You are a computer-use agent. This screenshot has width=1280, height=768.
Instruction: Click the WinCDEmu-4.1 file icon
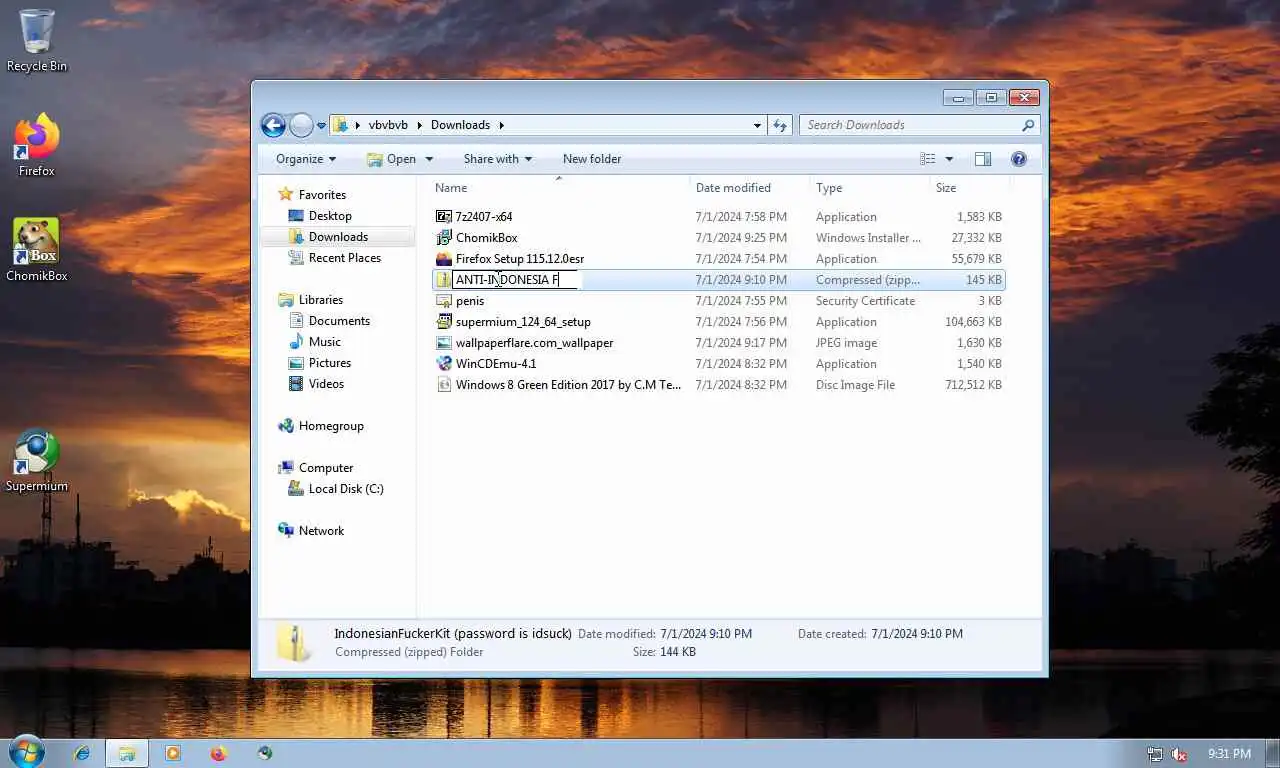click(x=444, y=364)
